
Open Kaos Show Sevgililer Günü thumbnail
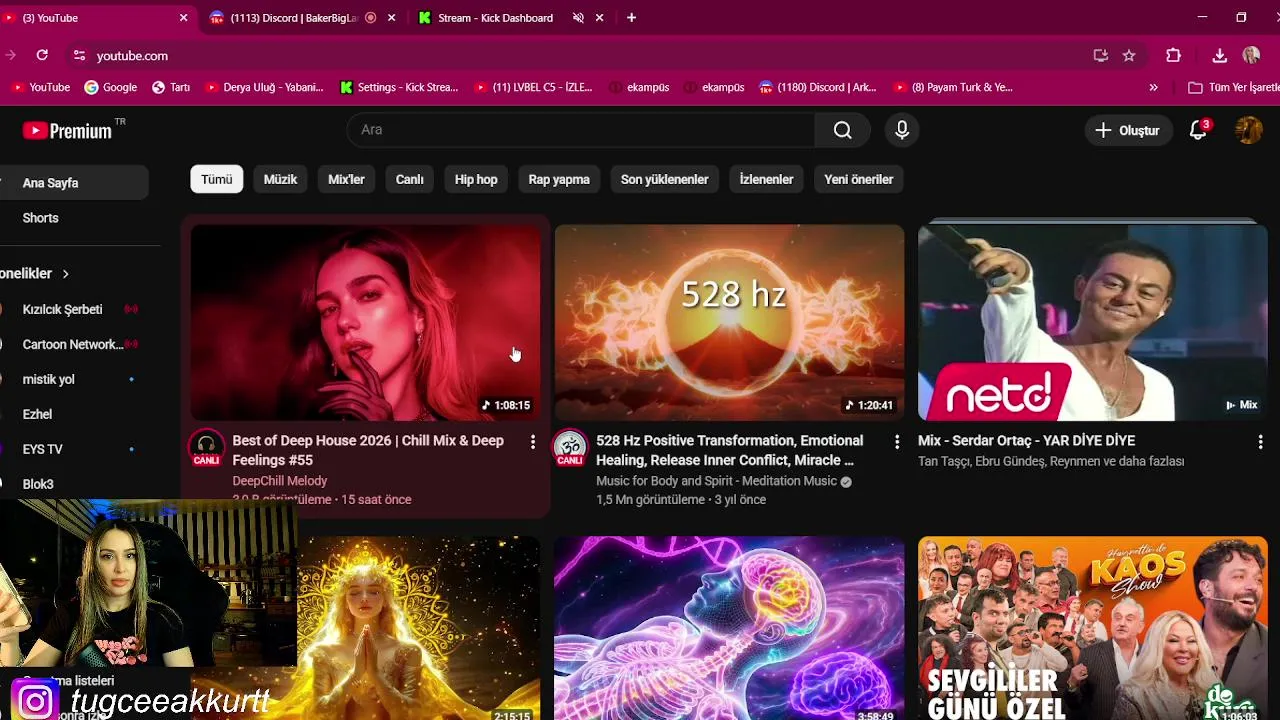coord(1093,628)
